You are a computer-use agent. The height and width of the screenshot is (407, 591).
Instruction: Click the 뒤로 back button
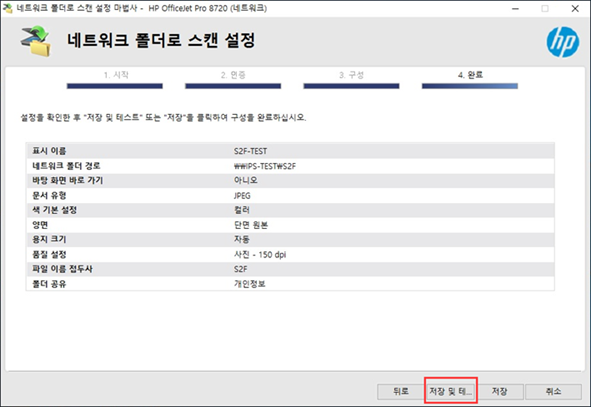(401, 391)
